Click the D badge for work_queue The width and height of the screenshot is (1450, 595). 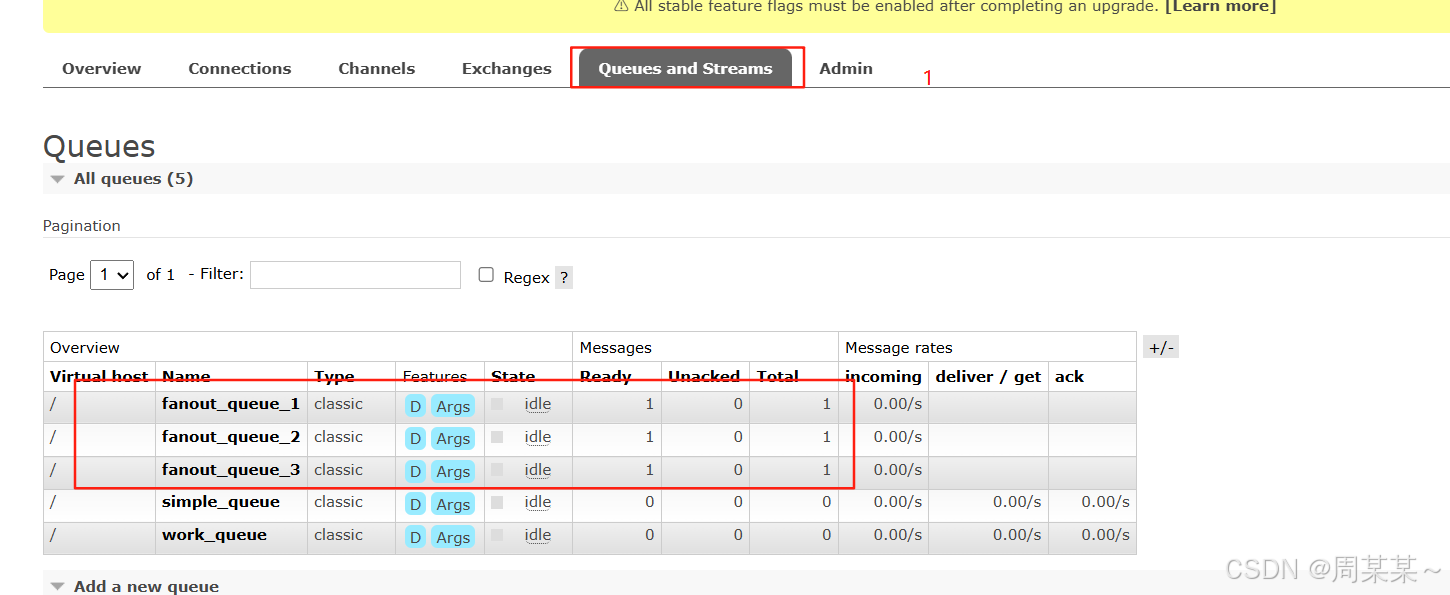click(x=415, y=537)
